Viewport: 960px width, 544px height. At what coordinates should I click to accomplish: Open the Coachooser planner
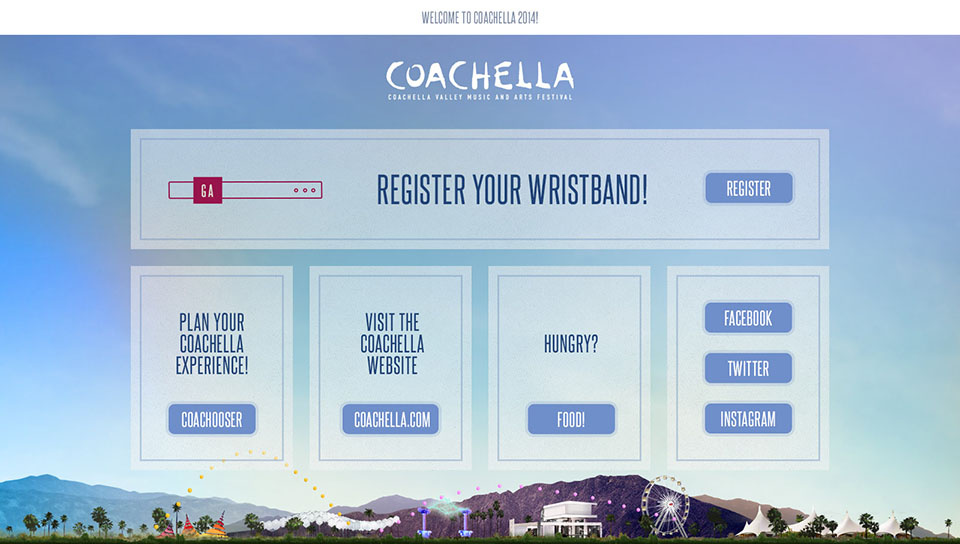(x=212, y=419)
